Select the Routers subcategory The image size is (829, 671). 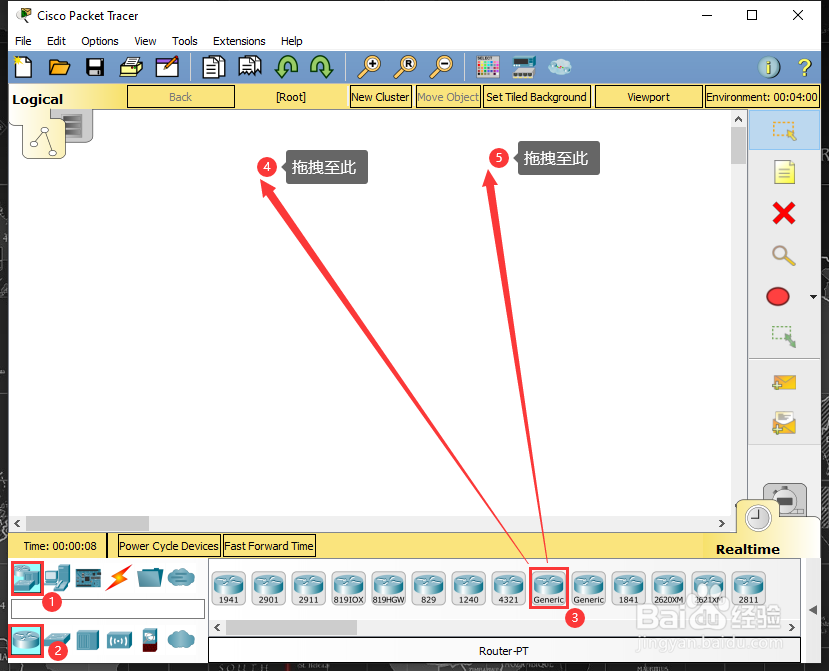(26, 640)
